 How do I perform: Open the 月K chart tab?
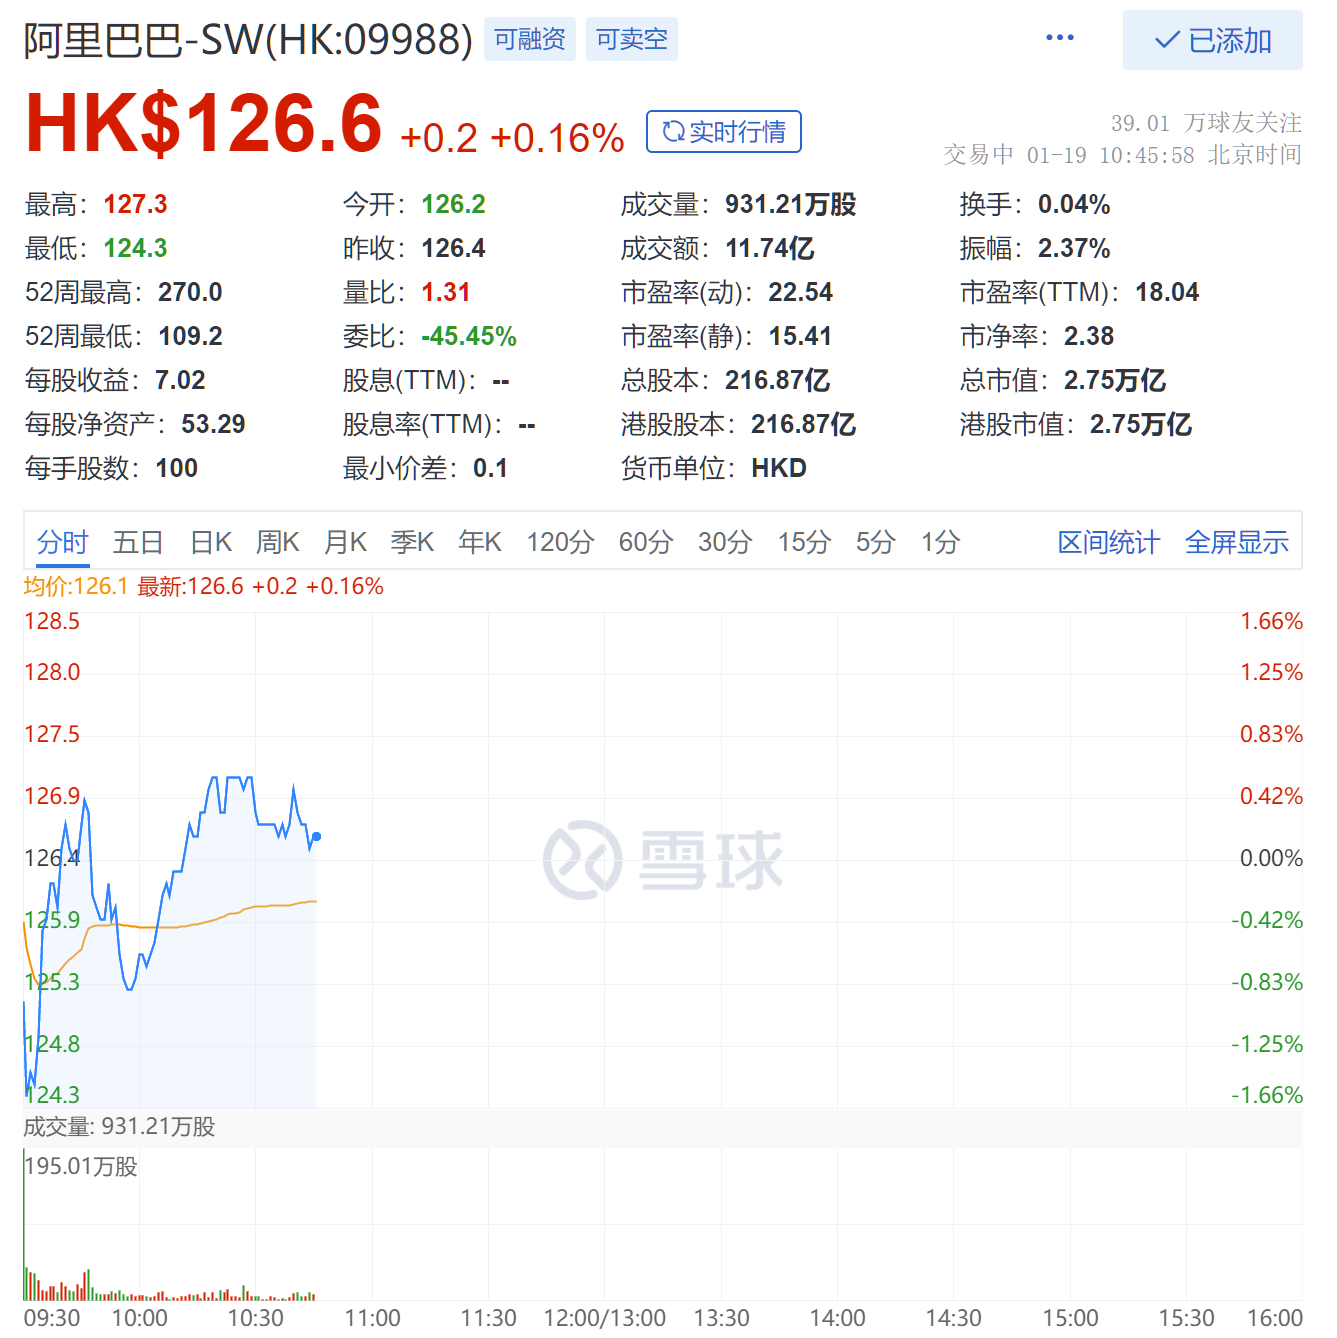point(346,542)
